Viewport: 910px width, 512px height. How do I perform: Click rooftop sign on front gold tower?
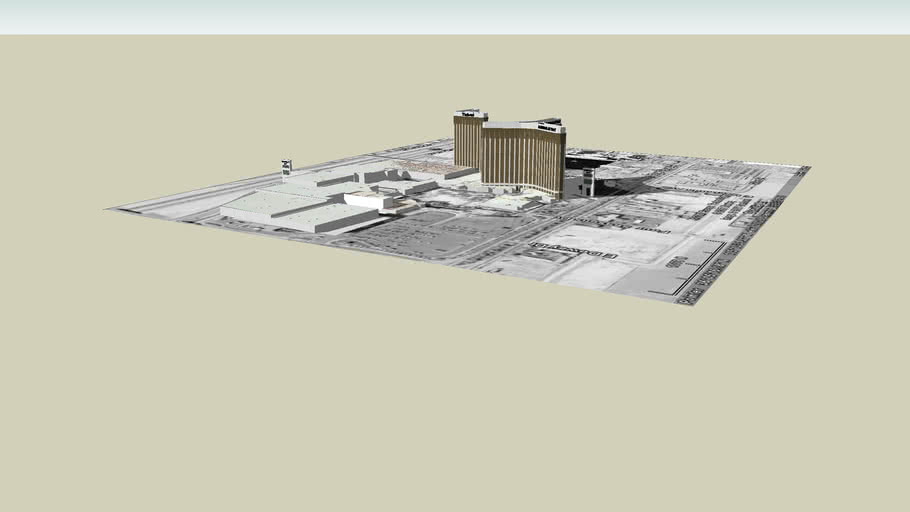click(x=549, y=124)
